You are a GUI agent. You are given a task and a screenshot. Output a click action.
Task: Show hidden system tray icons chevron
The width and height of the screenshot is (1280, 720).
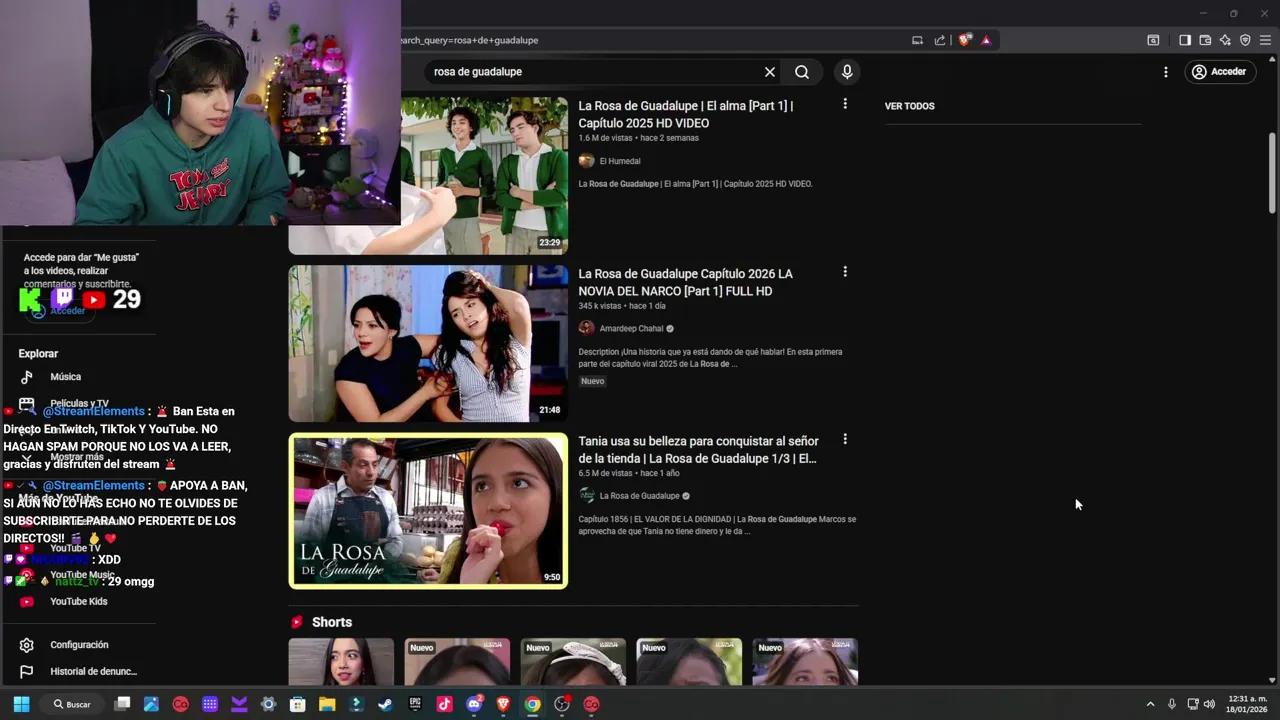click(x=1150, y=704)
